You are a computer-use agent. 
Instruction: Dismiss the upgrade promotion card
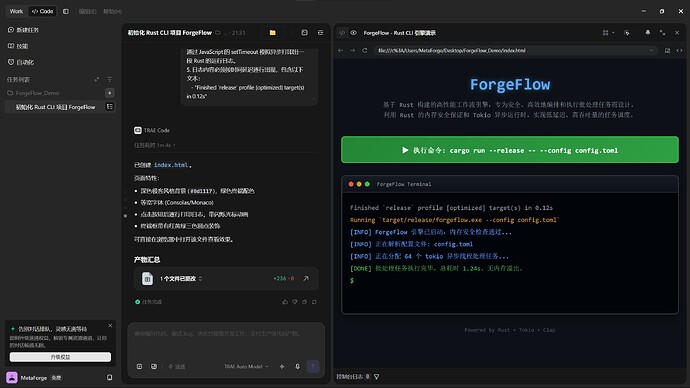tap(110, 326)
